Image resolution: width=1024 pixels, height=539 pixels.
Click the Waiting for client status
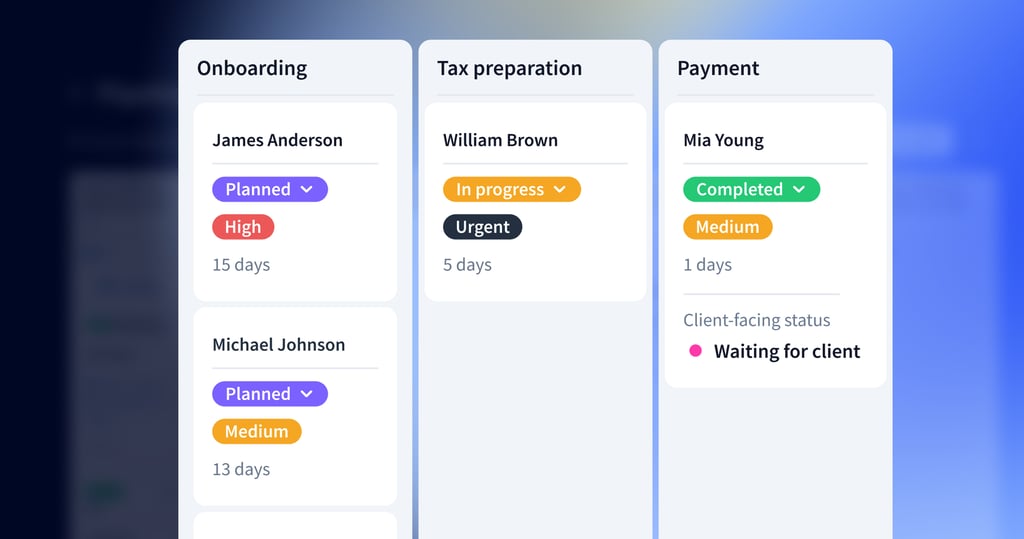point(786,351)
